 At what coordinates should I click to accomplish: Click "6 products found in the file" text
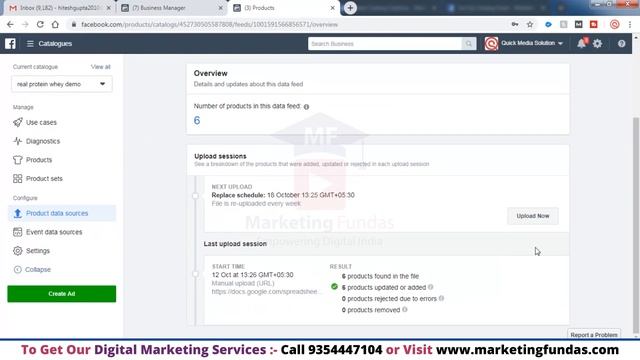tap(380, 276)
